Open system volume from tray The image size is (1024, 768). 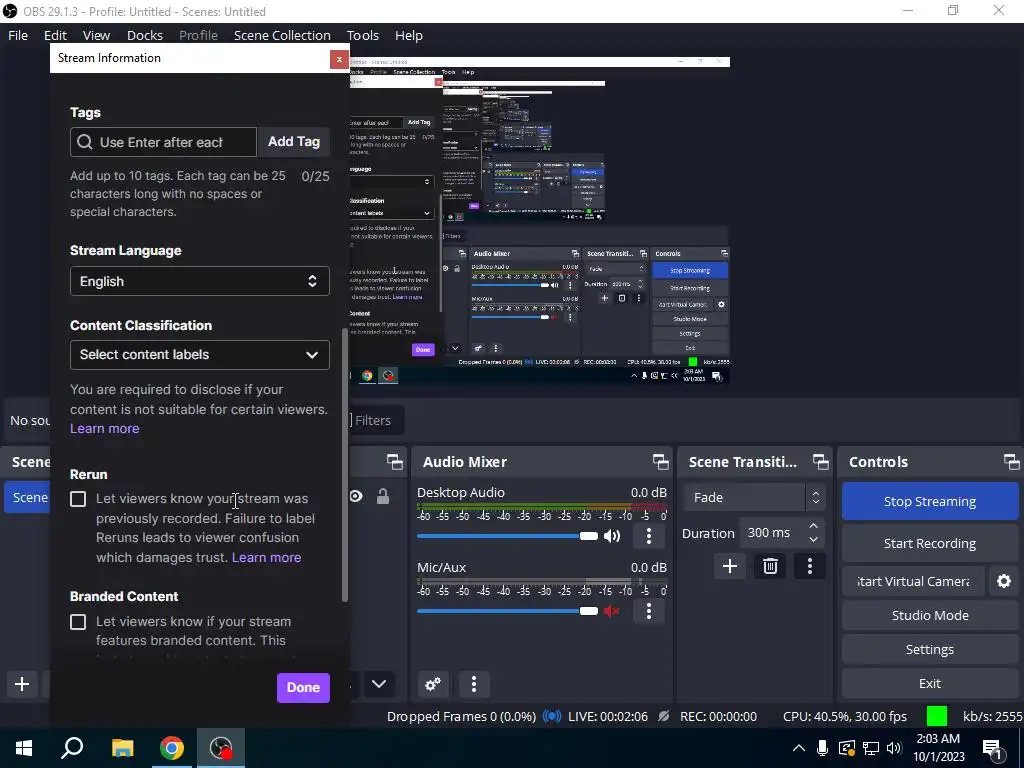pos(895,748)
